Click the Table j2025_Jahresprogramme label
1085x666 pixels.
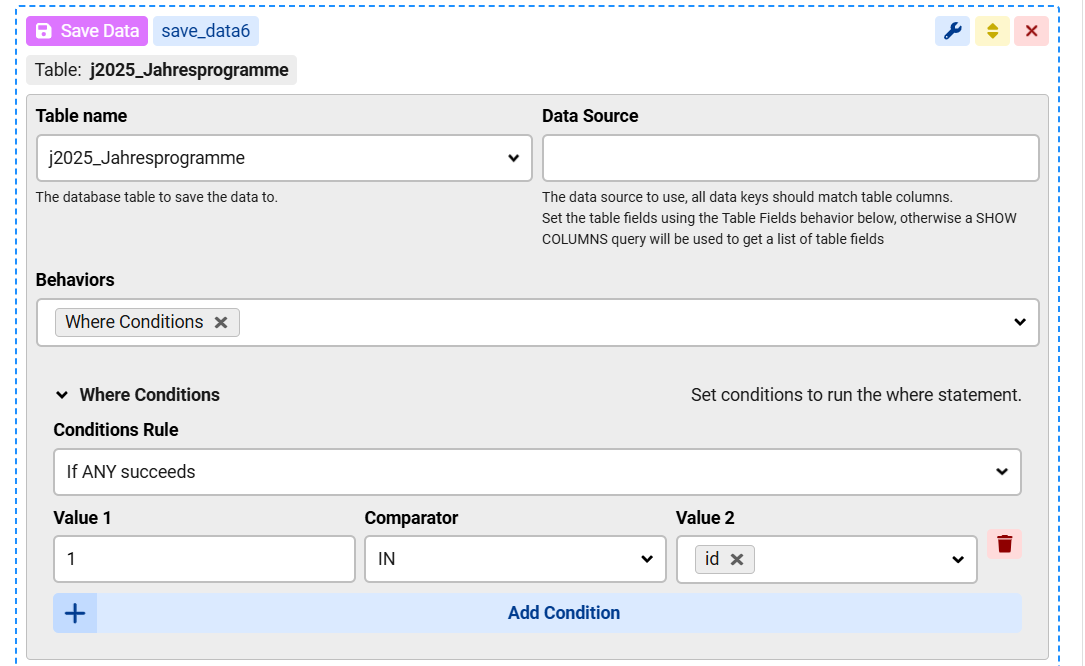tap(162, 70)
